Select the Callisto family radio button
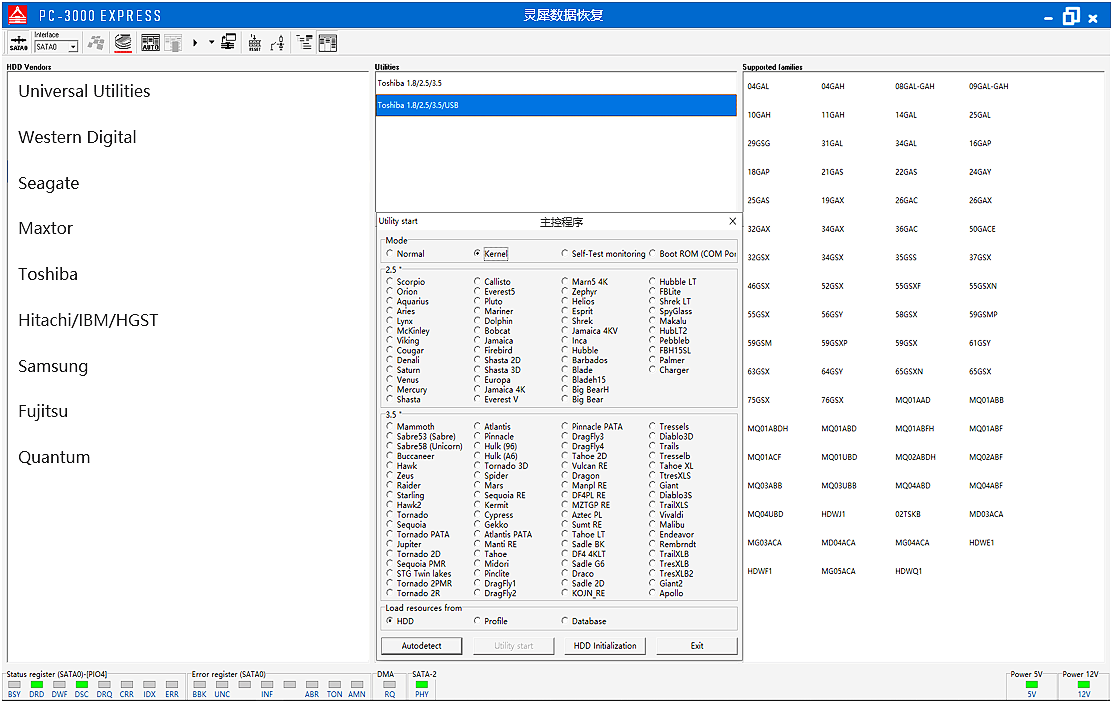 coord(477,281)
